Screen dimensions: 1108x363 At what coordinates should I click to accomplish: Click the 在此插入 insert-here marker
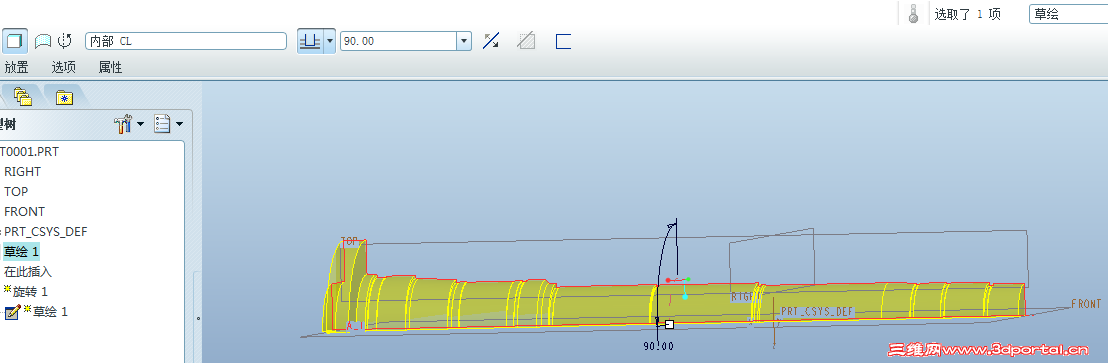tap(28, 271)
